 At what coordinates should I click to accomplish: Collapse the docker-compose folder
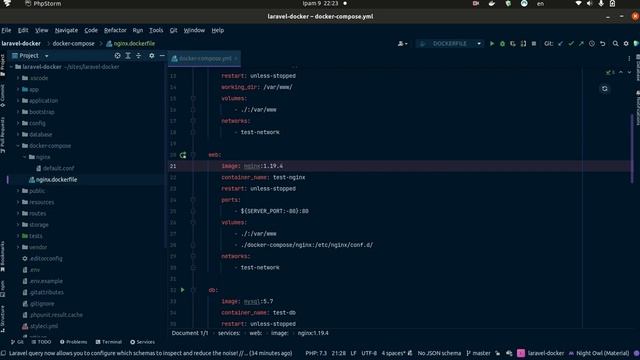pyautogui.click(x=18, y=146)
